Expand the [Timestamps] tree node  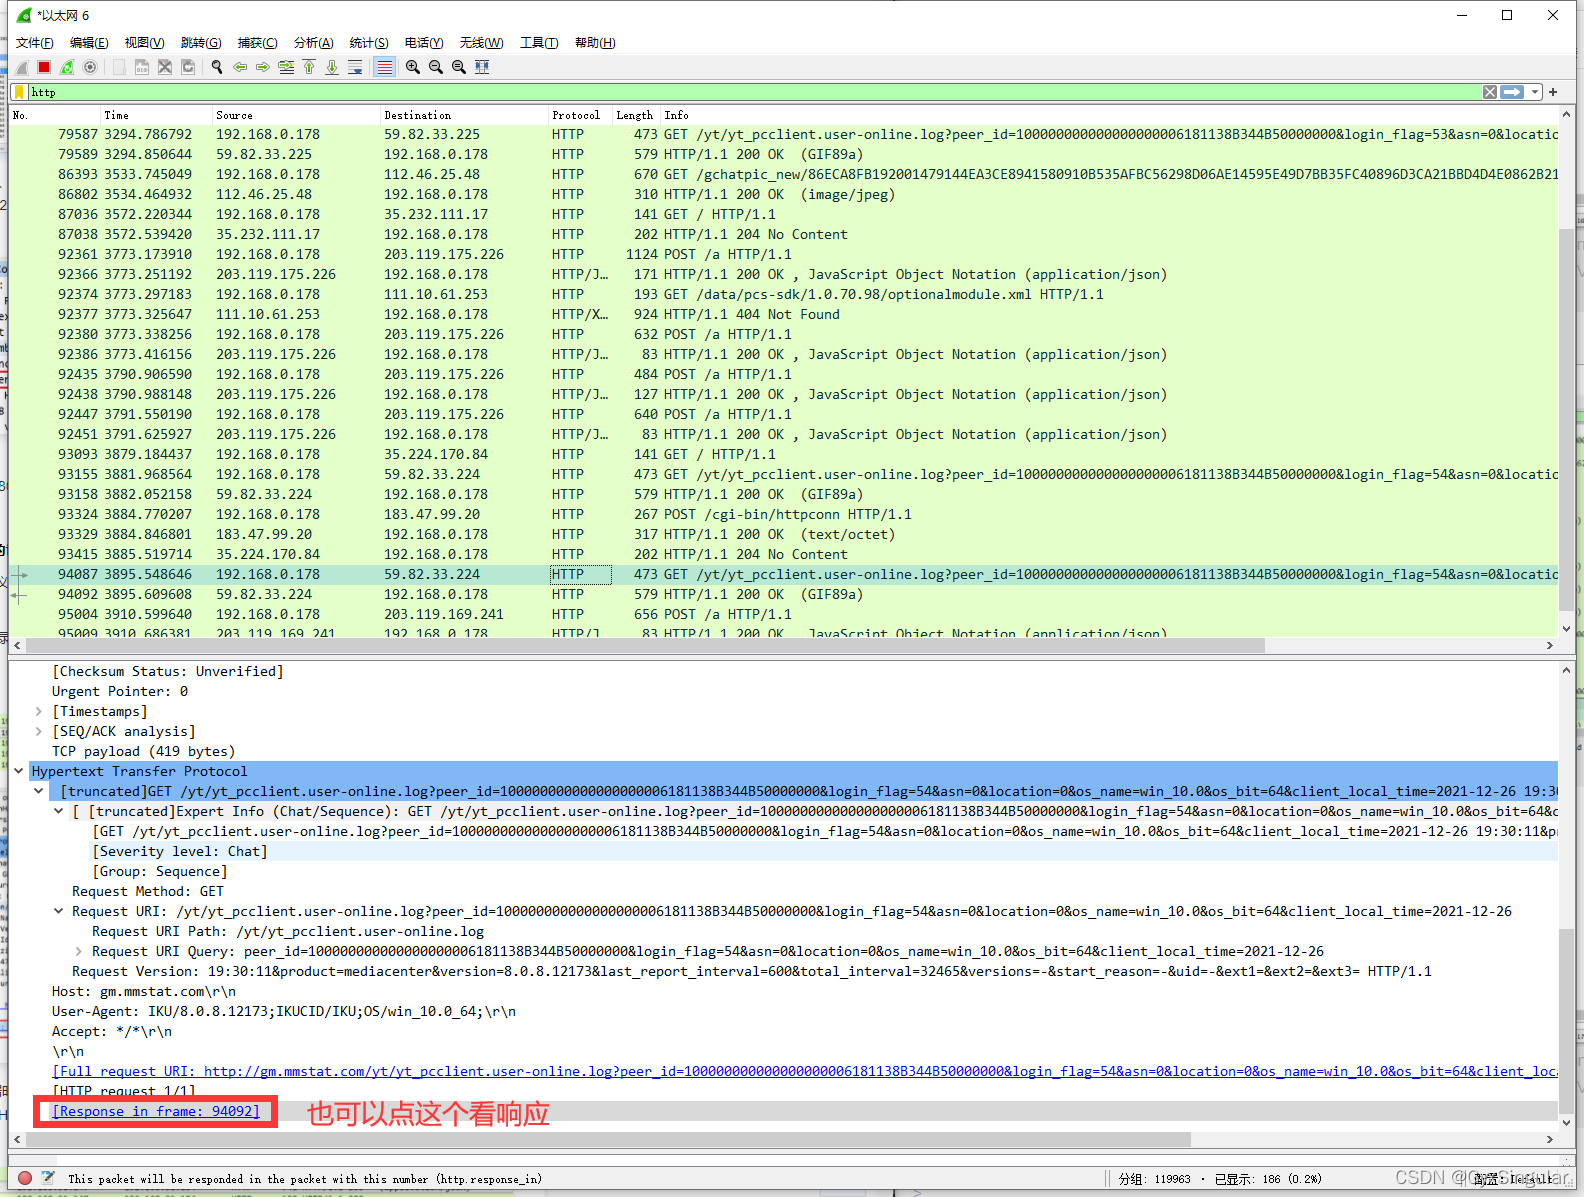point(39,711)
